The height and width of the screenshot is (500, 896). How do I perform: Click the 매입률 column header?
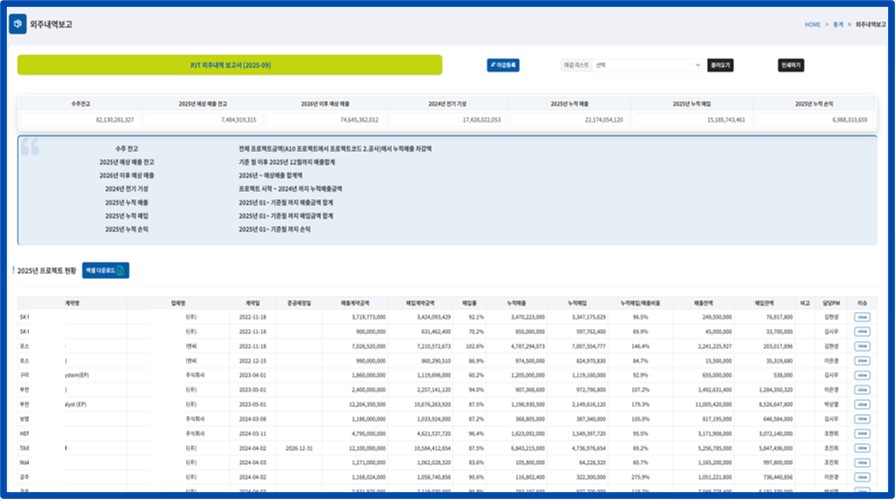468,300
